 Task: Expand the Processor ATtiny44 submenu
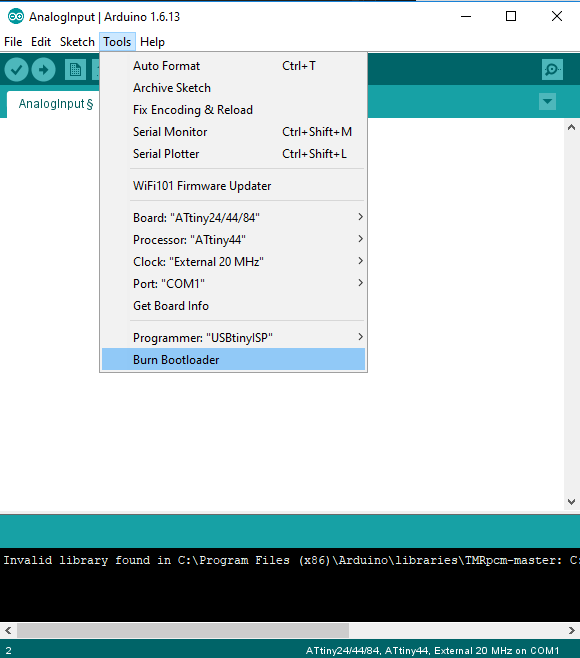(x=233, y=240)
